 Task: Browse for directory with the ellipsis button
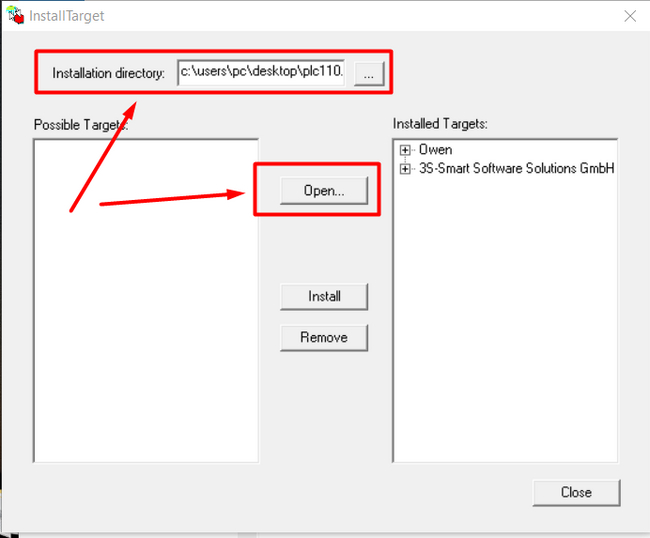coord(369,74)
